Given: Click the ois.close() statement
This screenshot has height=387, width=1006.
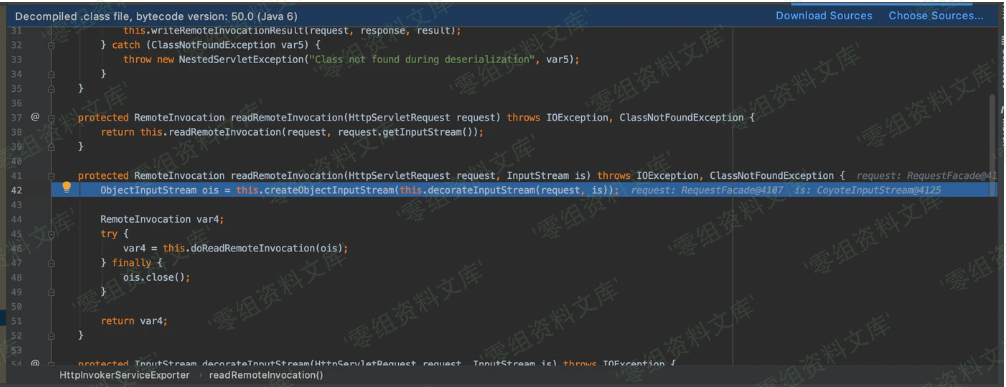Looking at the screenshot, I should click(x=157, y=277).
